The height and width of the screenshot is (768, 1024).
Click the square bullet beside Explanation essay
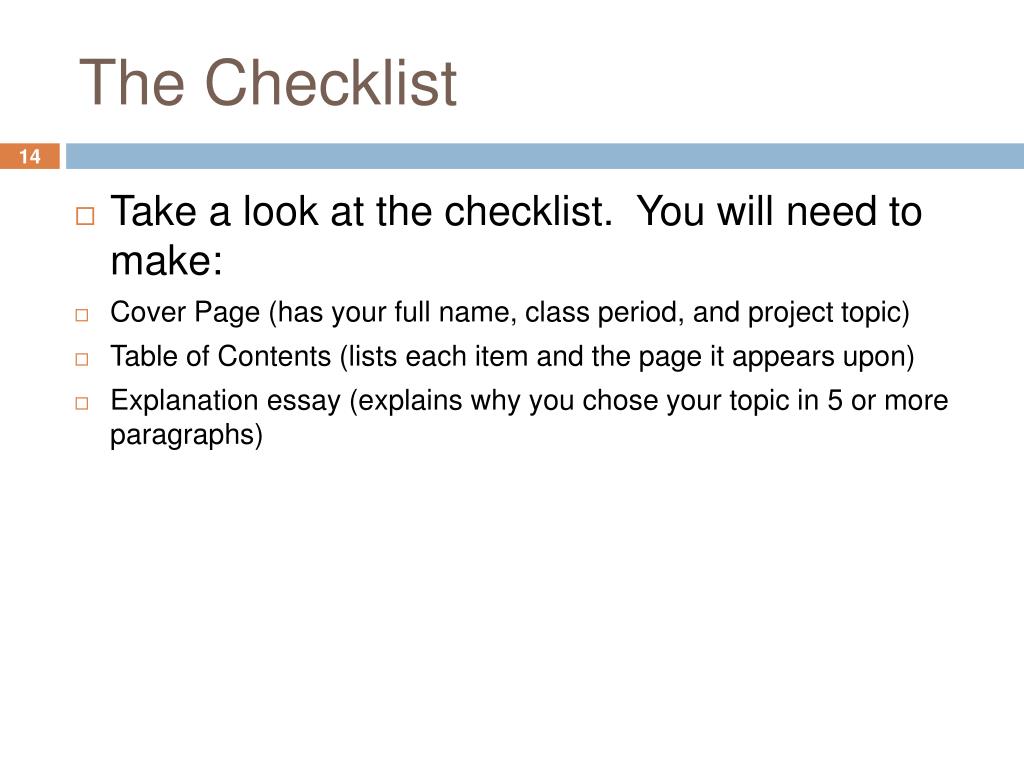[x=82, y=403]
